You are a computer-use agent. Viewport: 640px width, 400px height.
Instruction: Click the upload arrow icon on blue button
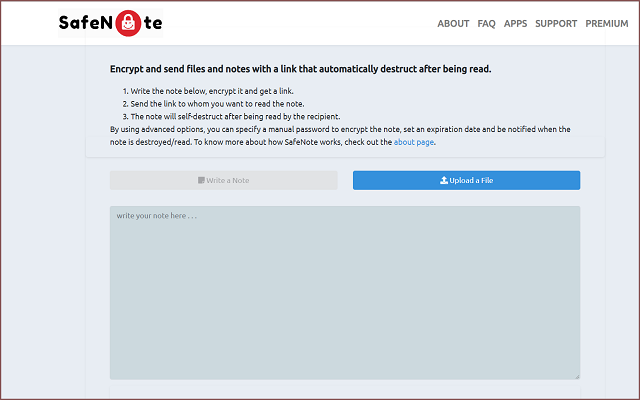[x=444, y=181]
